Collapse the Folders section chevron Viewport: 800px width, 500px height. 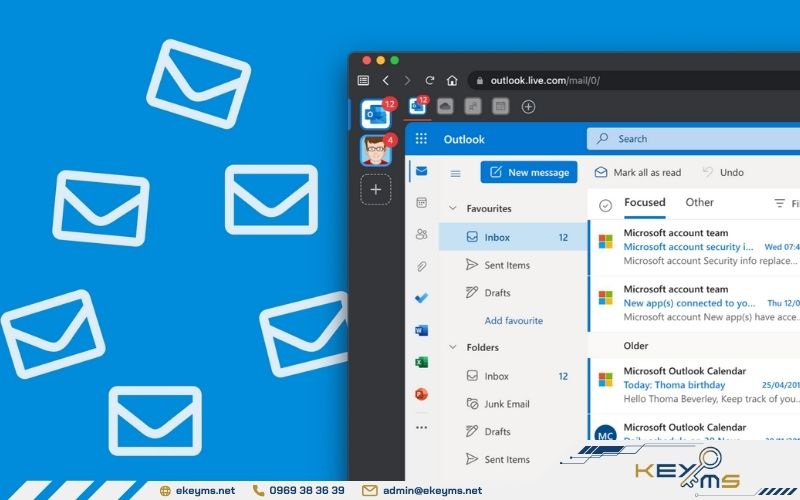[x=452, y=347]
